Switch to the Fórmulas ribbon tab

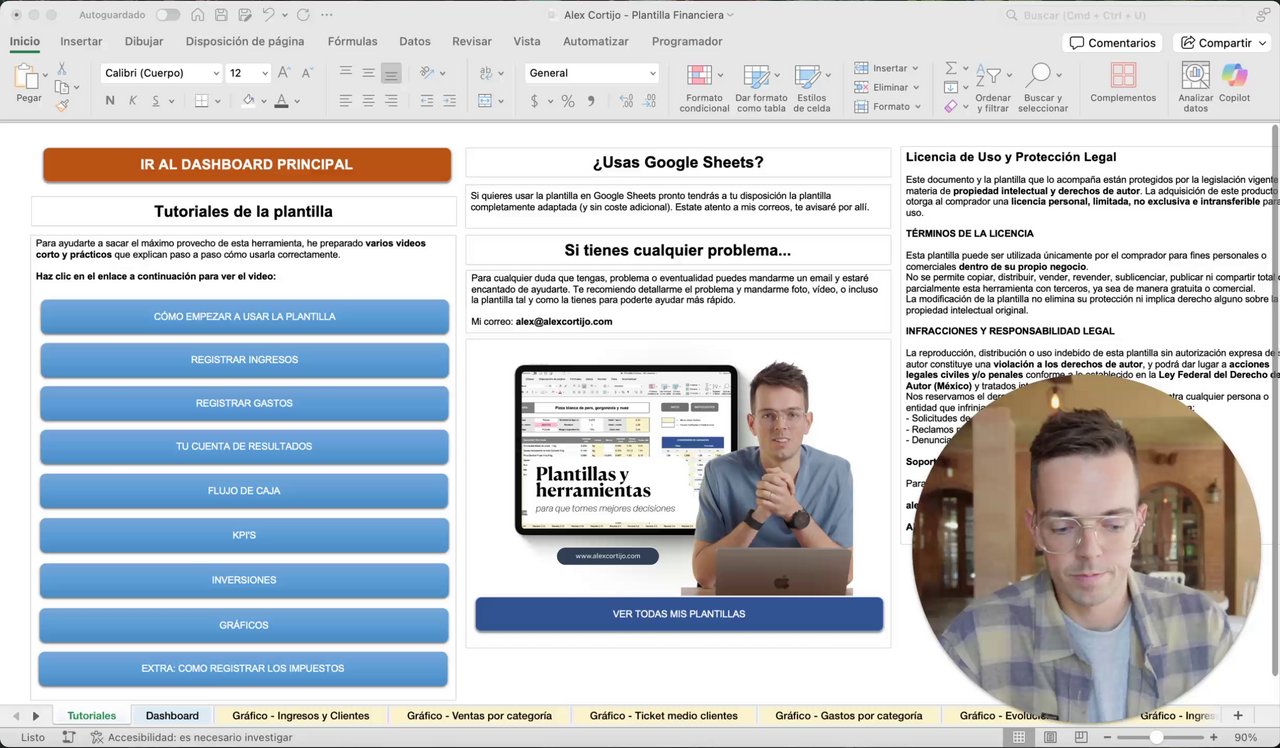pos(352,41)
